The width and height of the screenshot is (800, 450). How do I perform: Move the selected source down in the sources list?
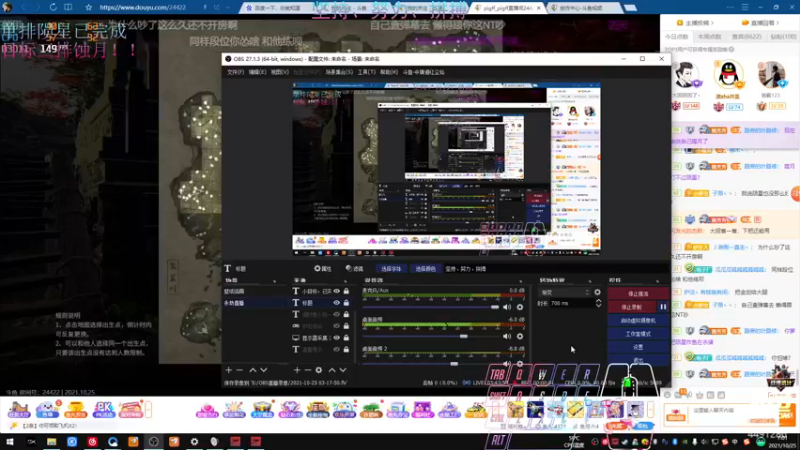[x=343, y=370]
